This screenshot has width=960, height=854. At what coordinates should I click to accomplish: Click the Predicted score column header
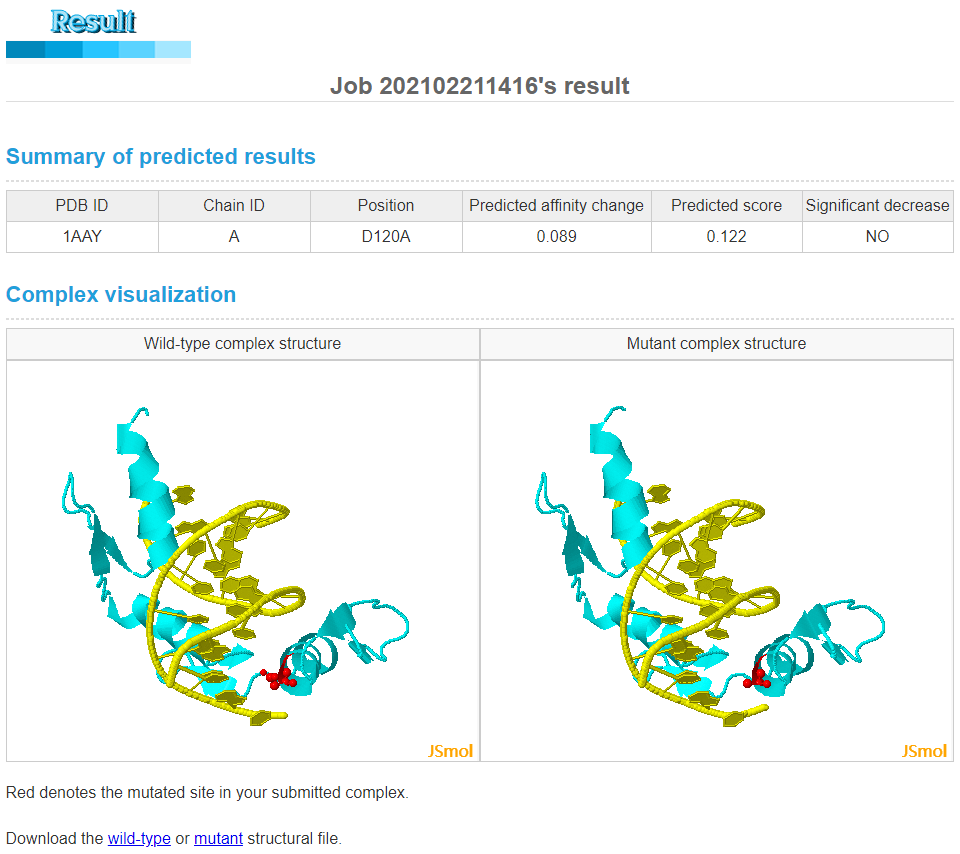pyautogui.click(x=726, y=206)
